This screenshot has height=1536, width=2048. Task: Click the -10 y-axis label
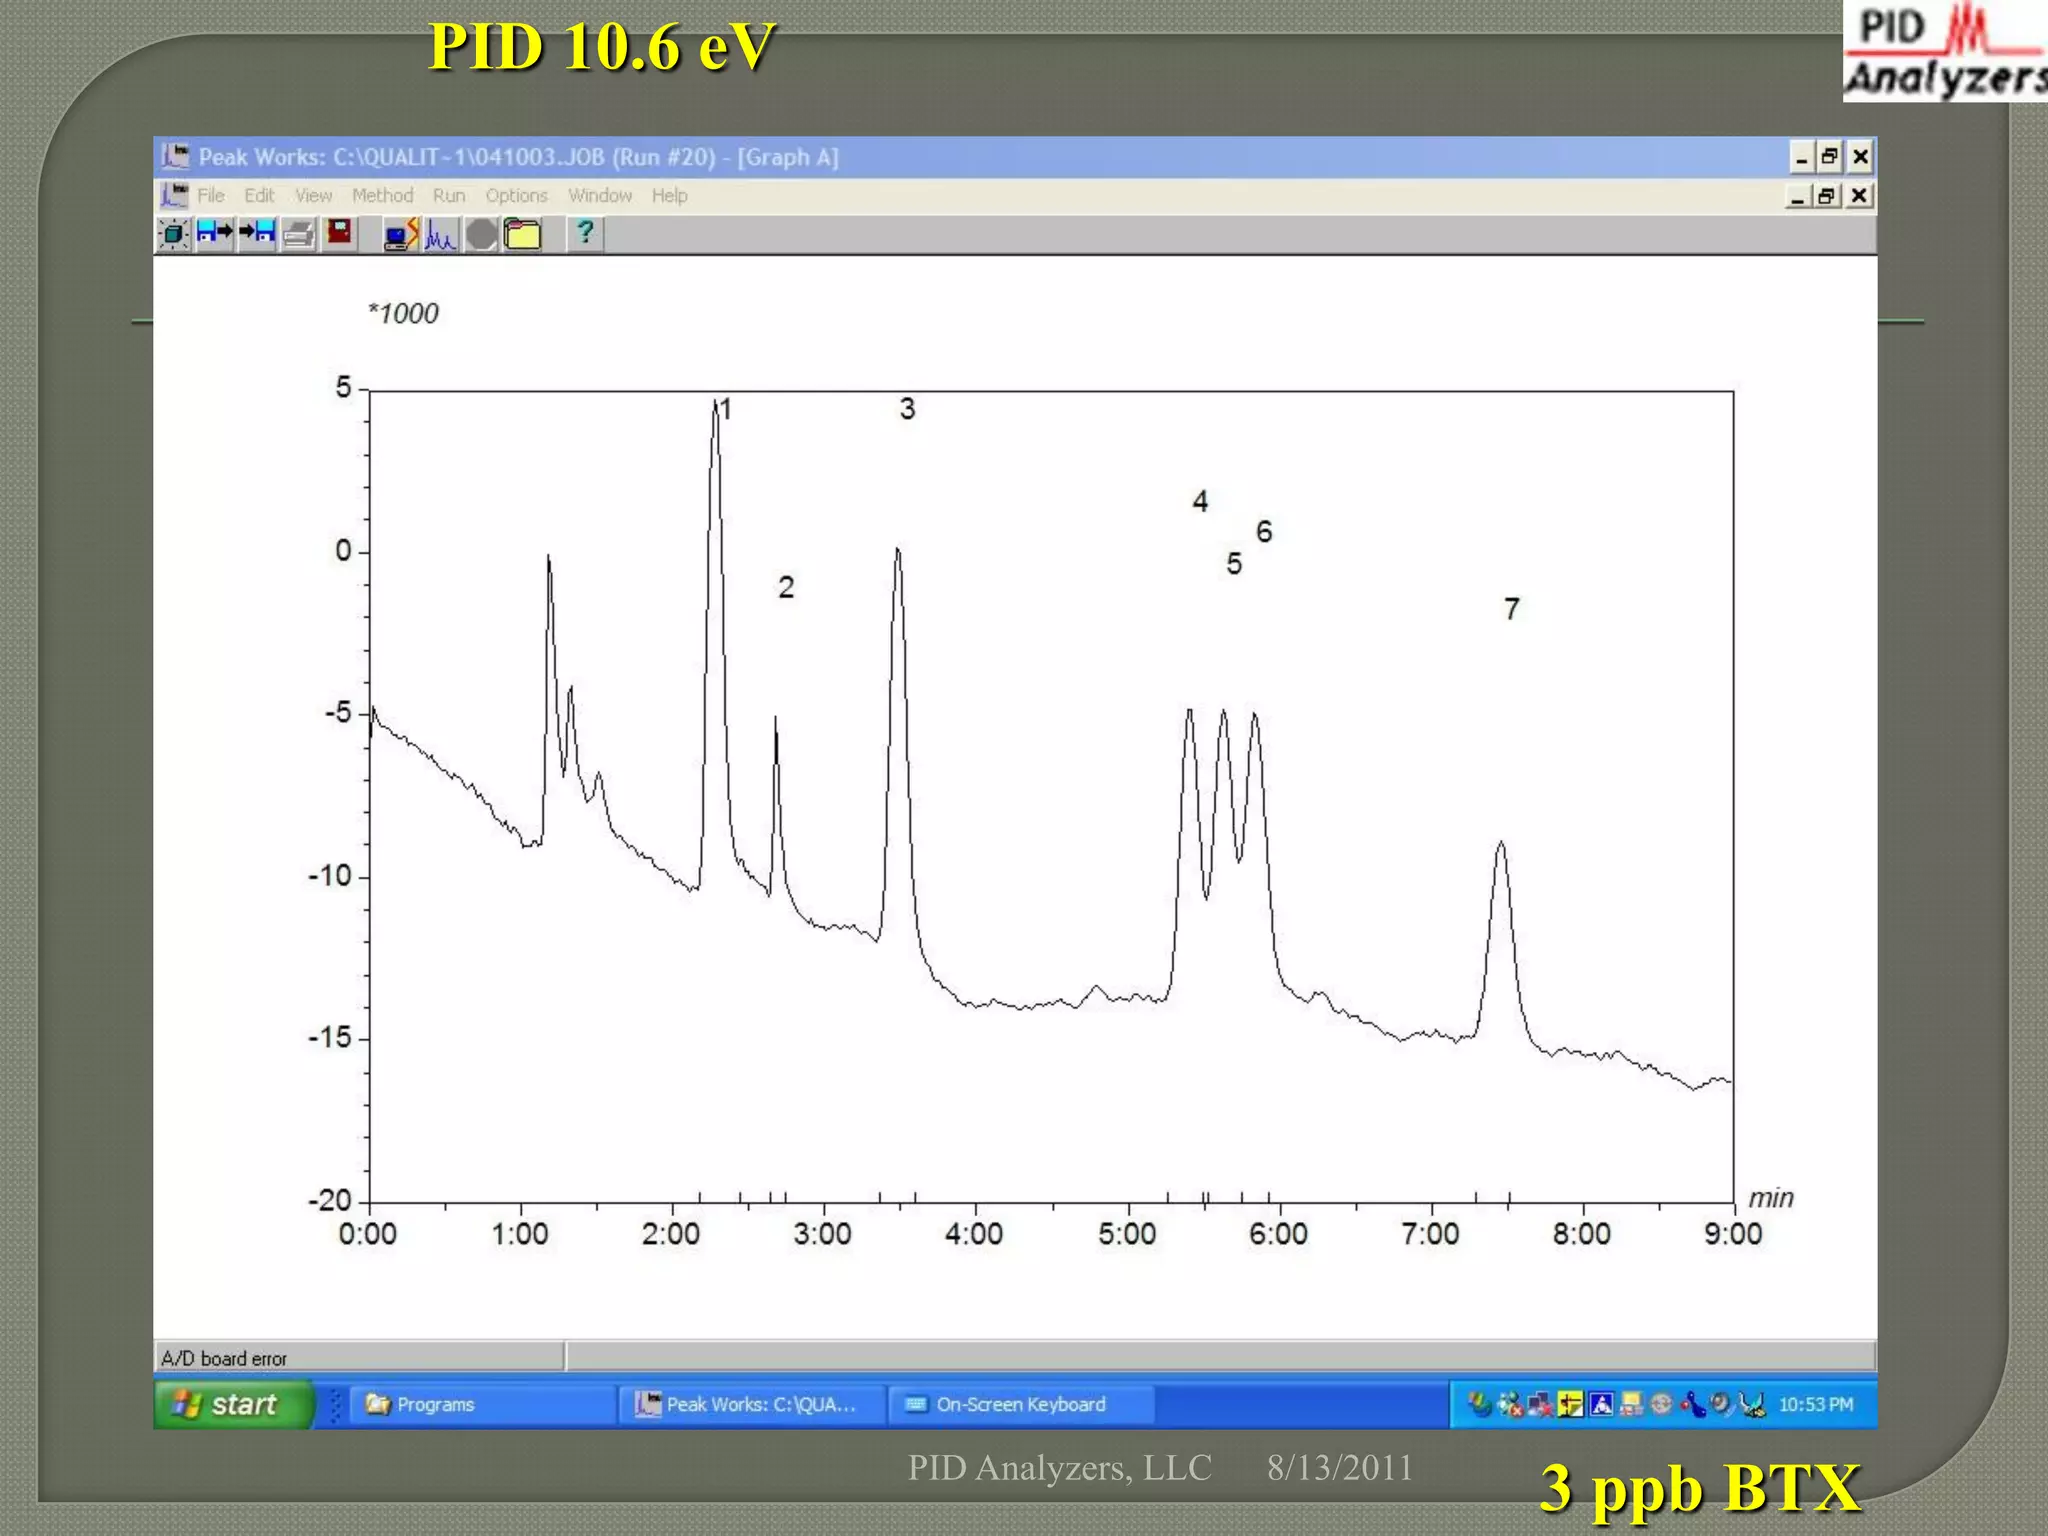(330, 876)
